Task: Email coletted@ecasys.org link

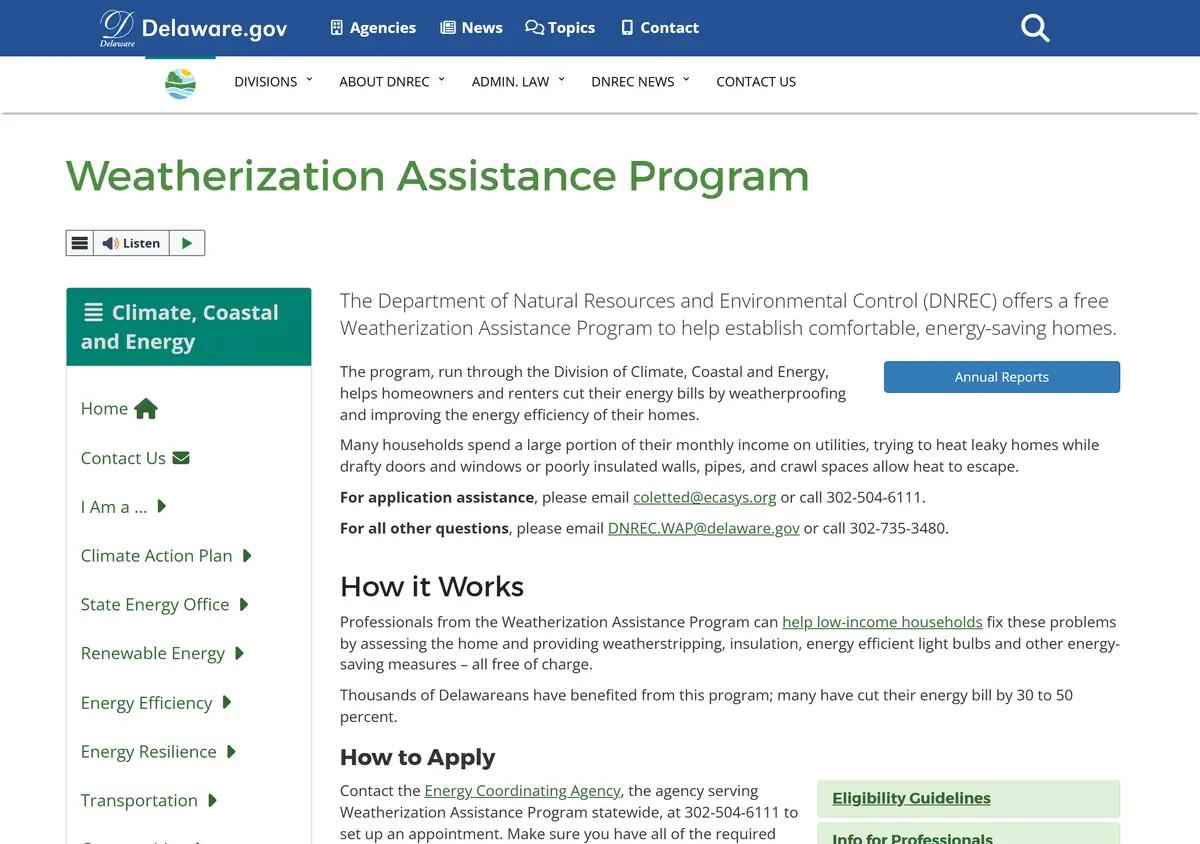Action: (705, 497)
